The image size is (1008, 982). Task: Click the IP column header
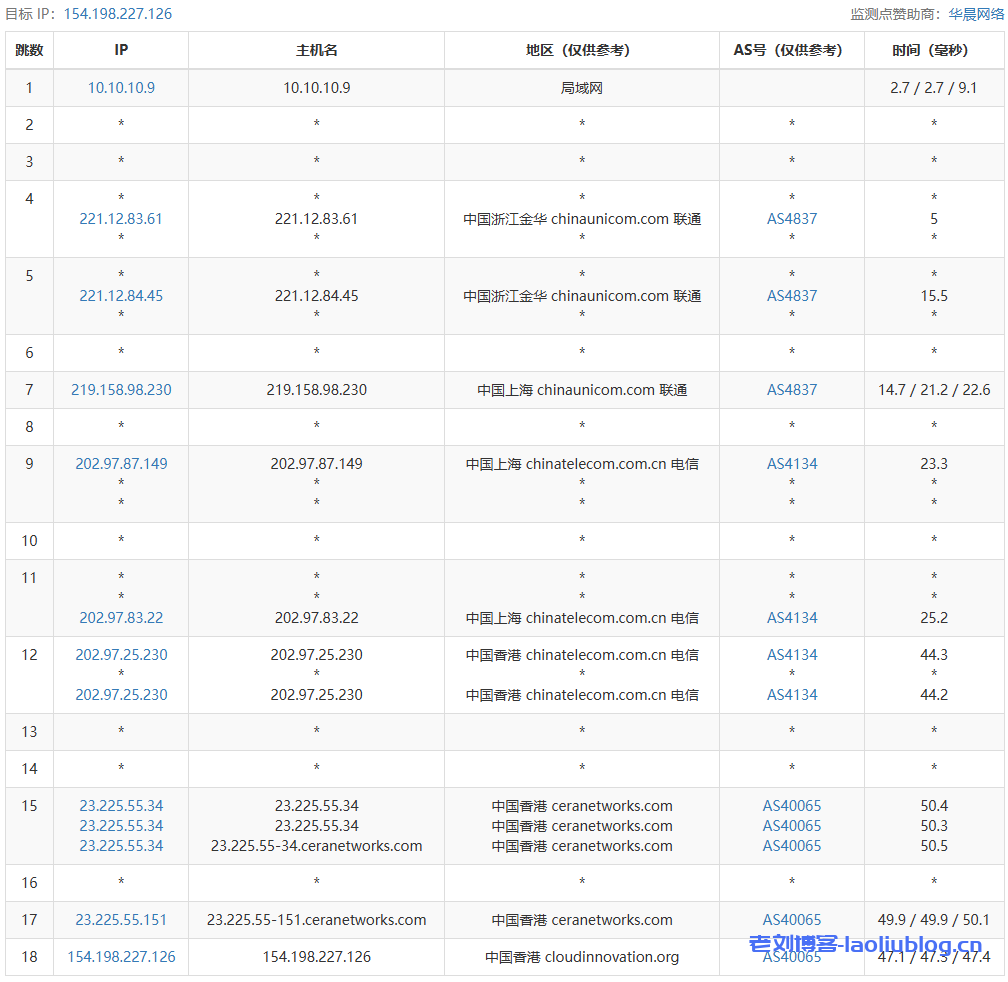(121, 50)
